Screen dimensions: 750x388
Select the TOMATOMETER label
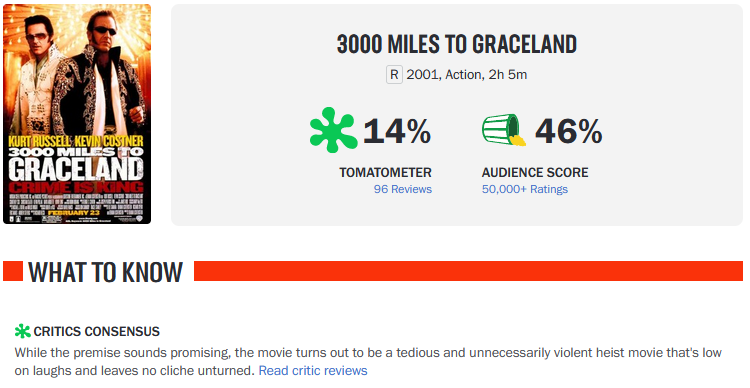point(386,172)
